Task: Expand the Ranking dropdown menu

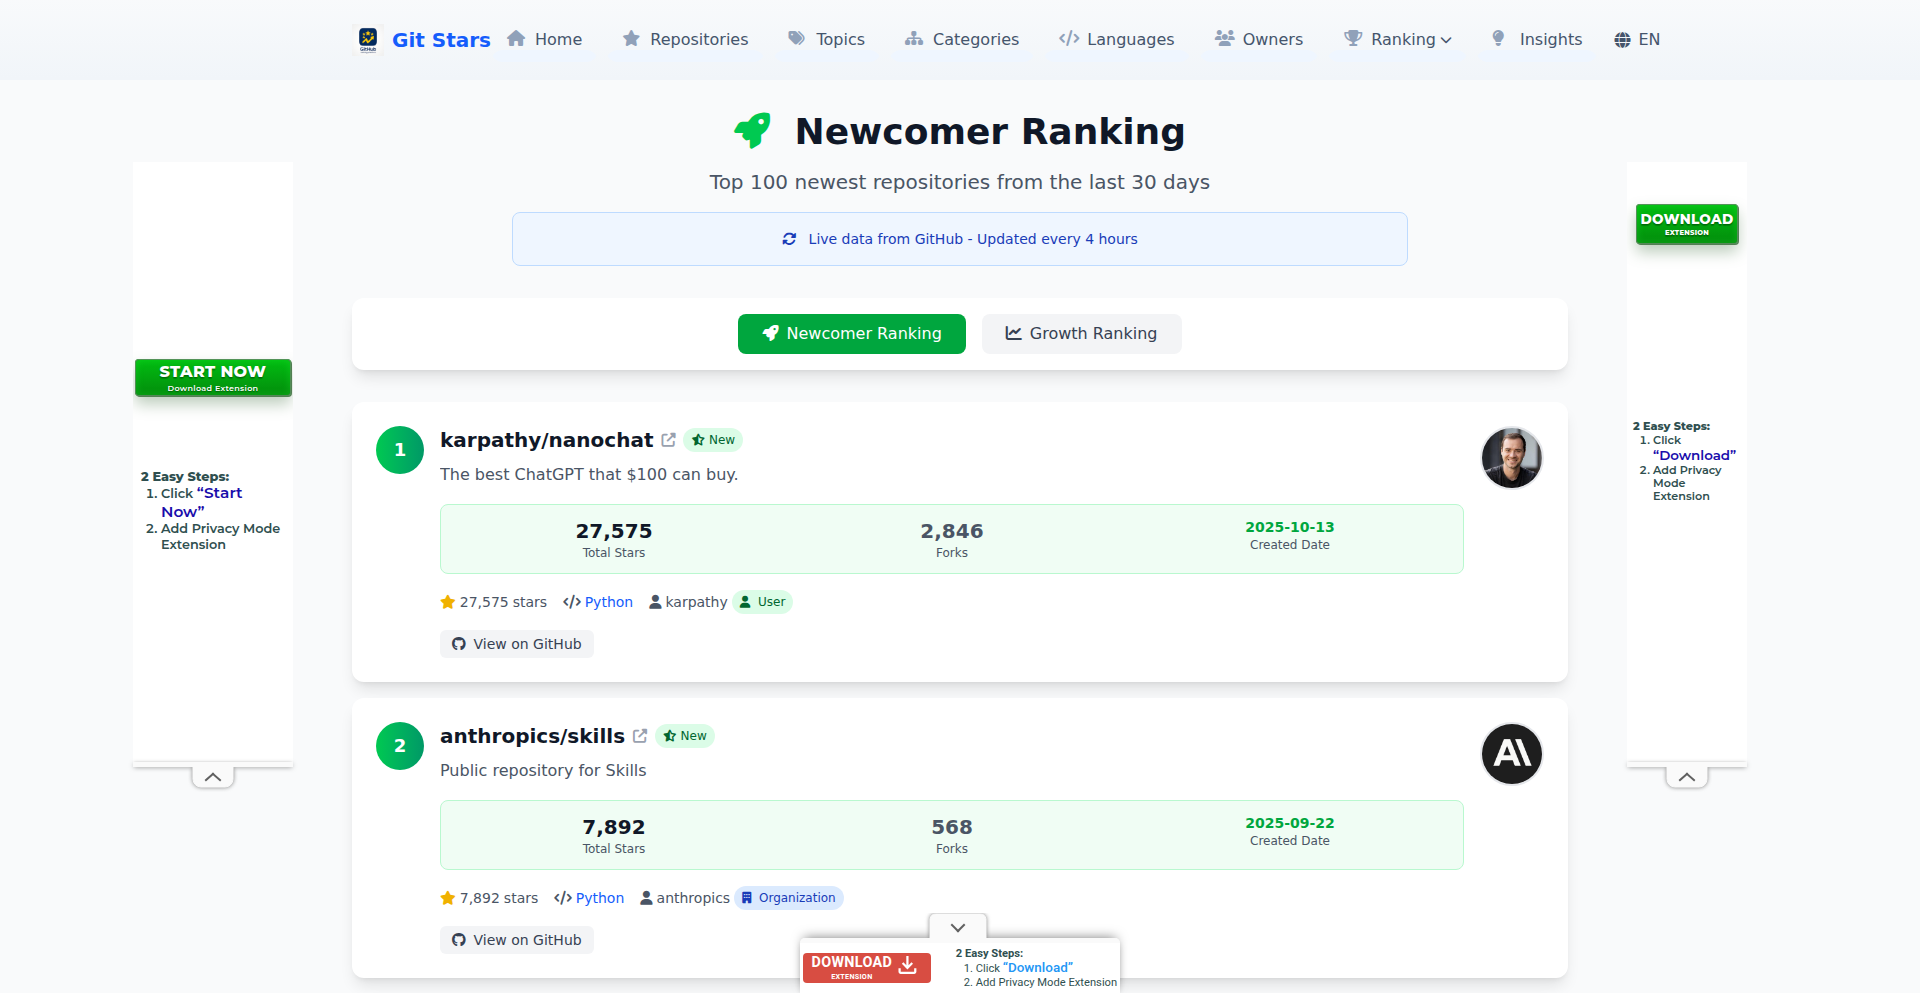Action: coord(1398,39)
